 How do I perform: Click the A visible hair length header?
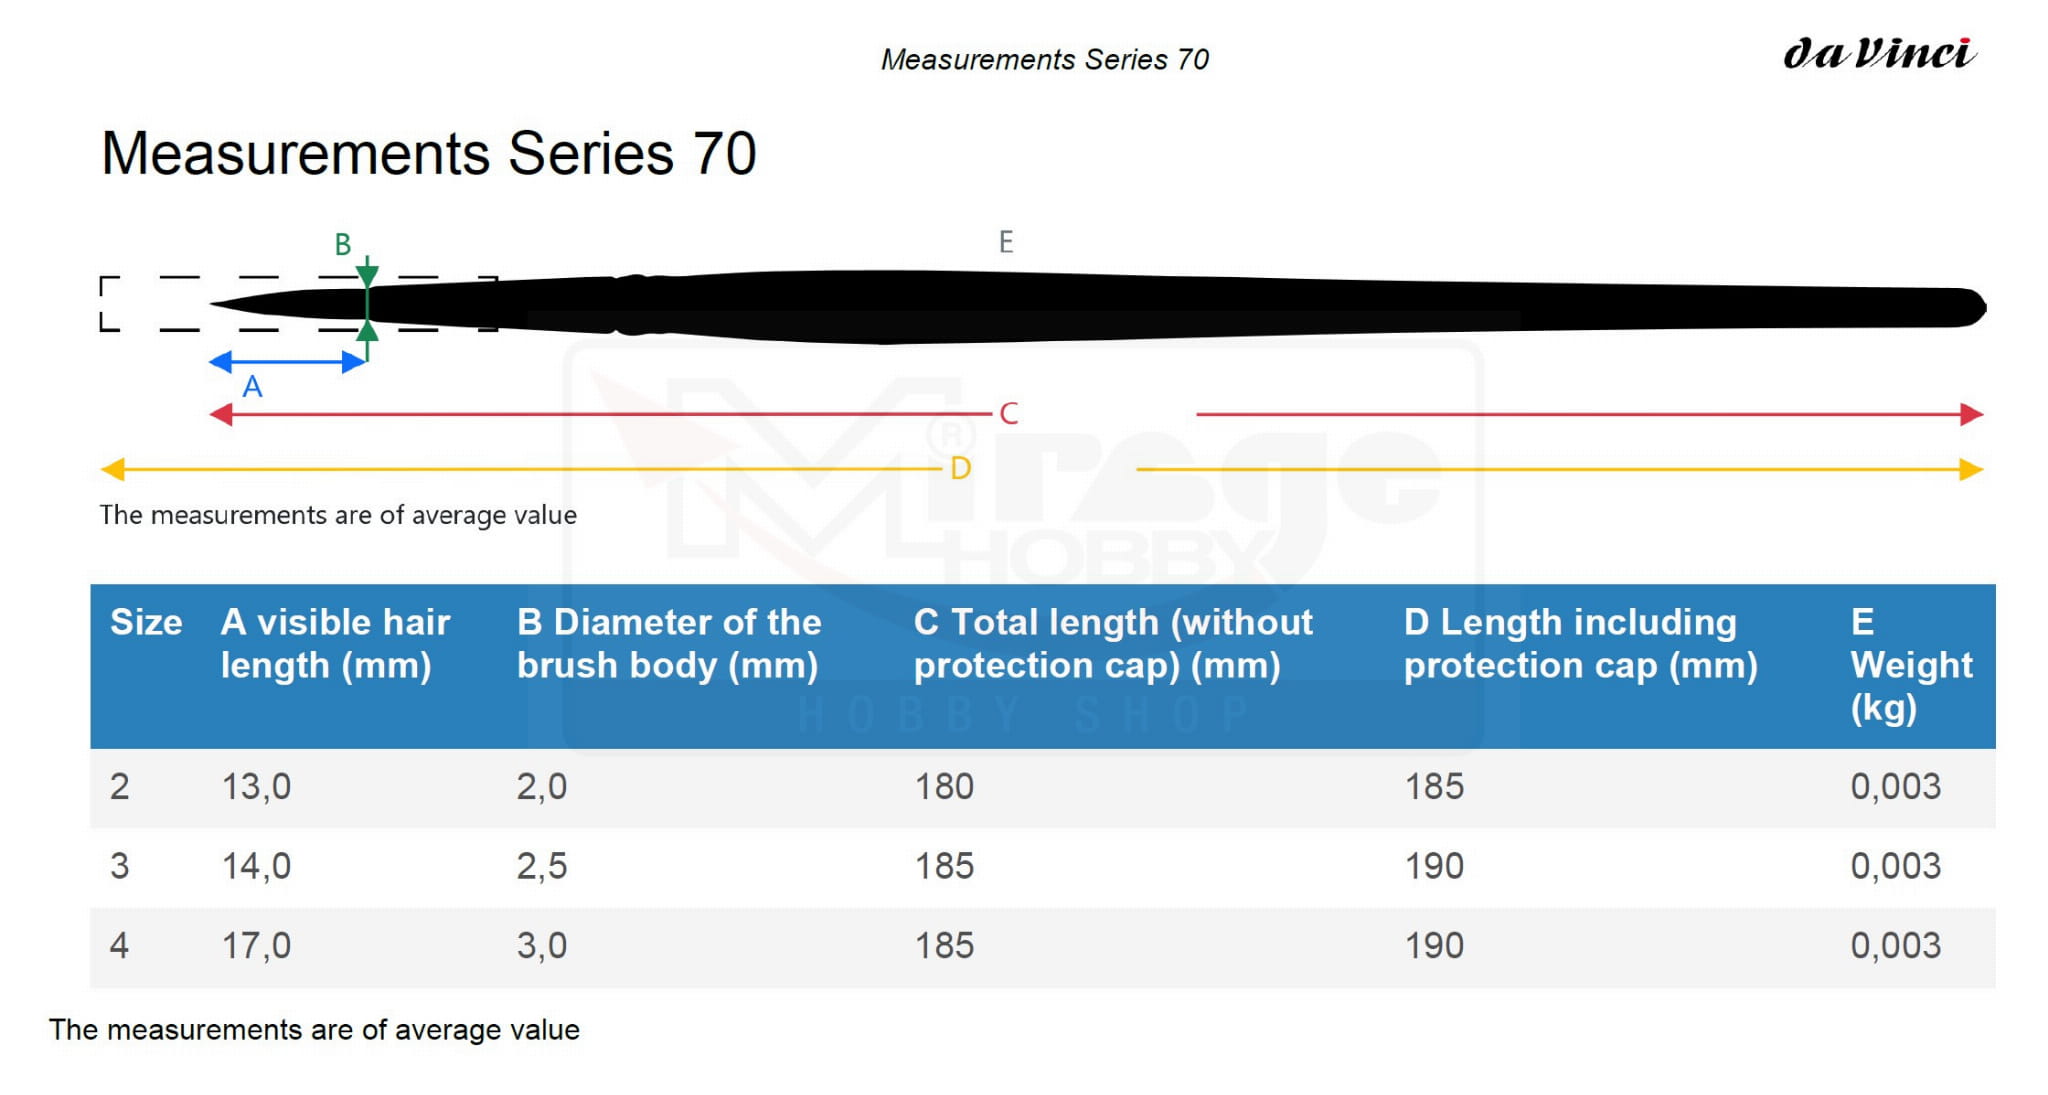(x=335, y=643)
